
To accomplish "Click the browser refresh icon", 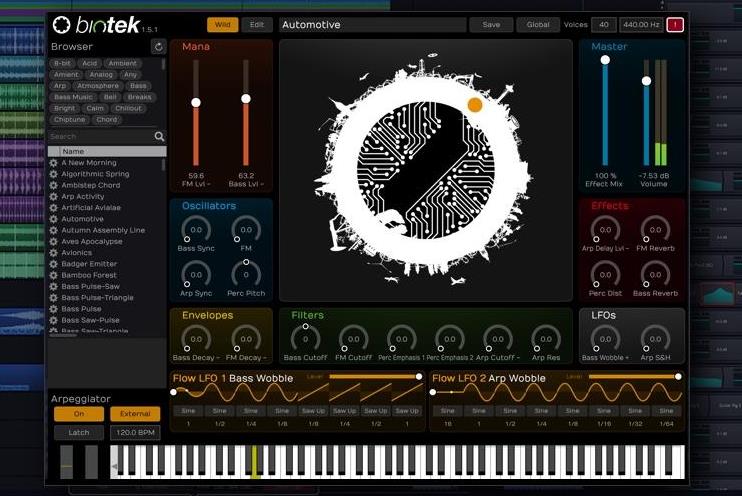I will 159,46.
